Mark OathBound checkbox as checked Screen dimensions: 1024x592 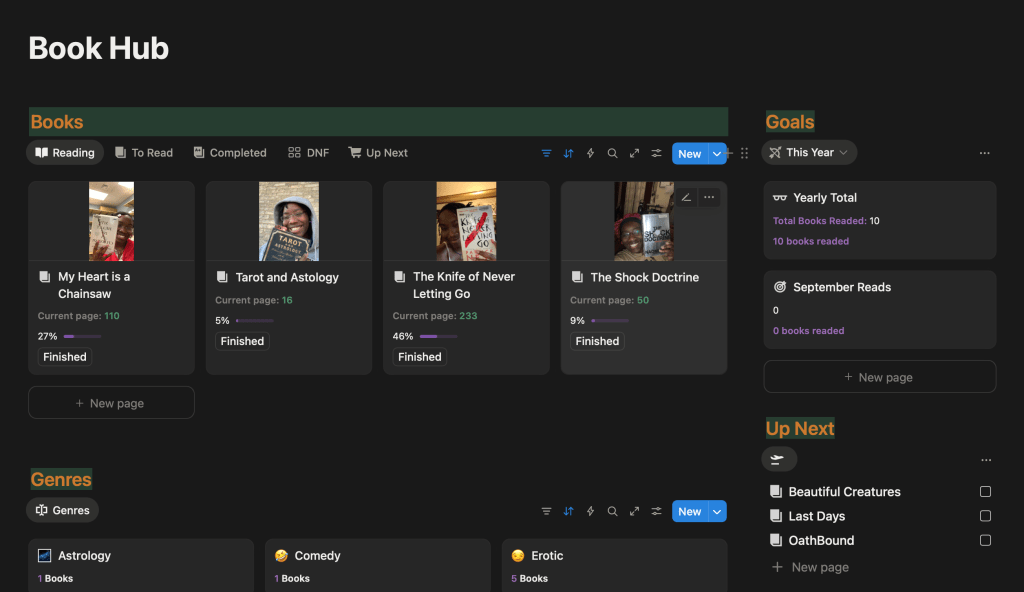(985, 540)
